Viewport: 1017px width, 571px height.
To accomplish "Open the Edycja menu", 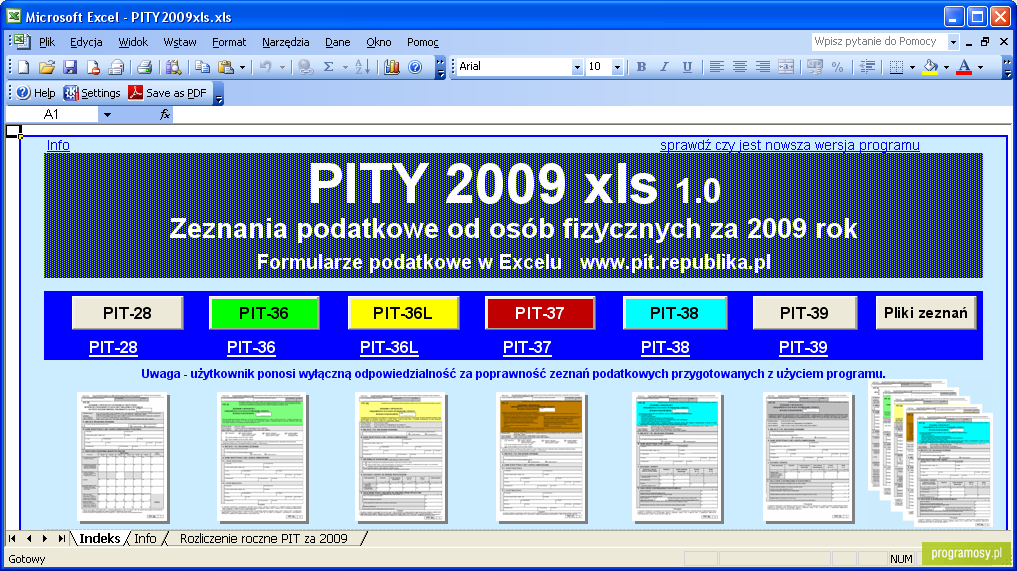I will [86, 42].
